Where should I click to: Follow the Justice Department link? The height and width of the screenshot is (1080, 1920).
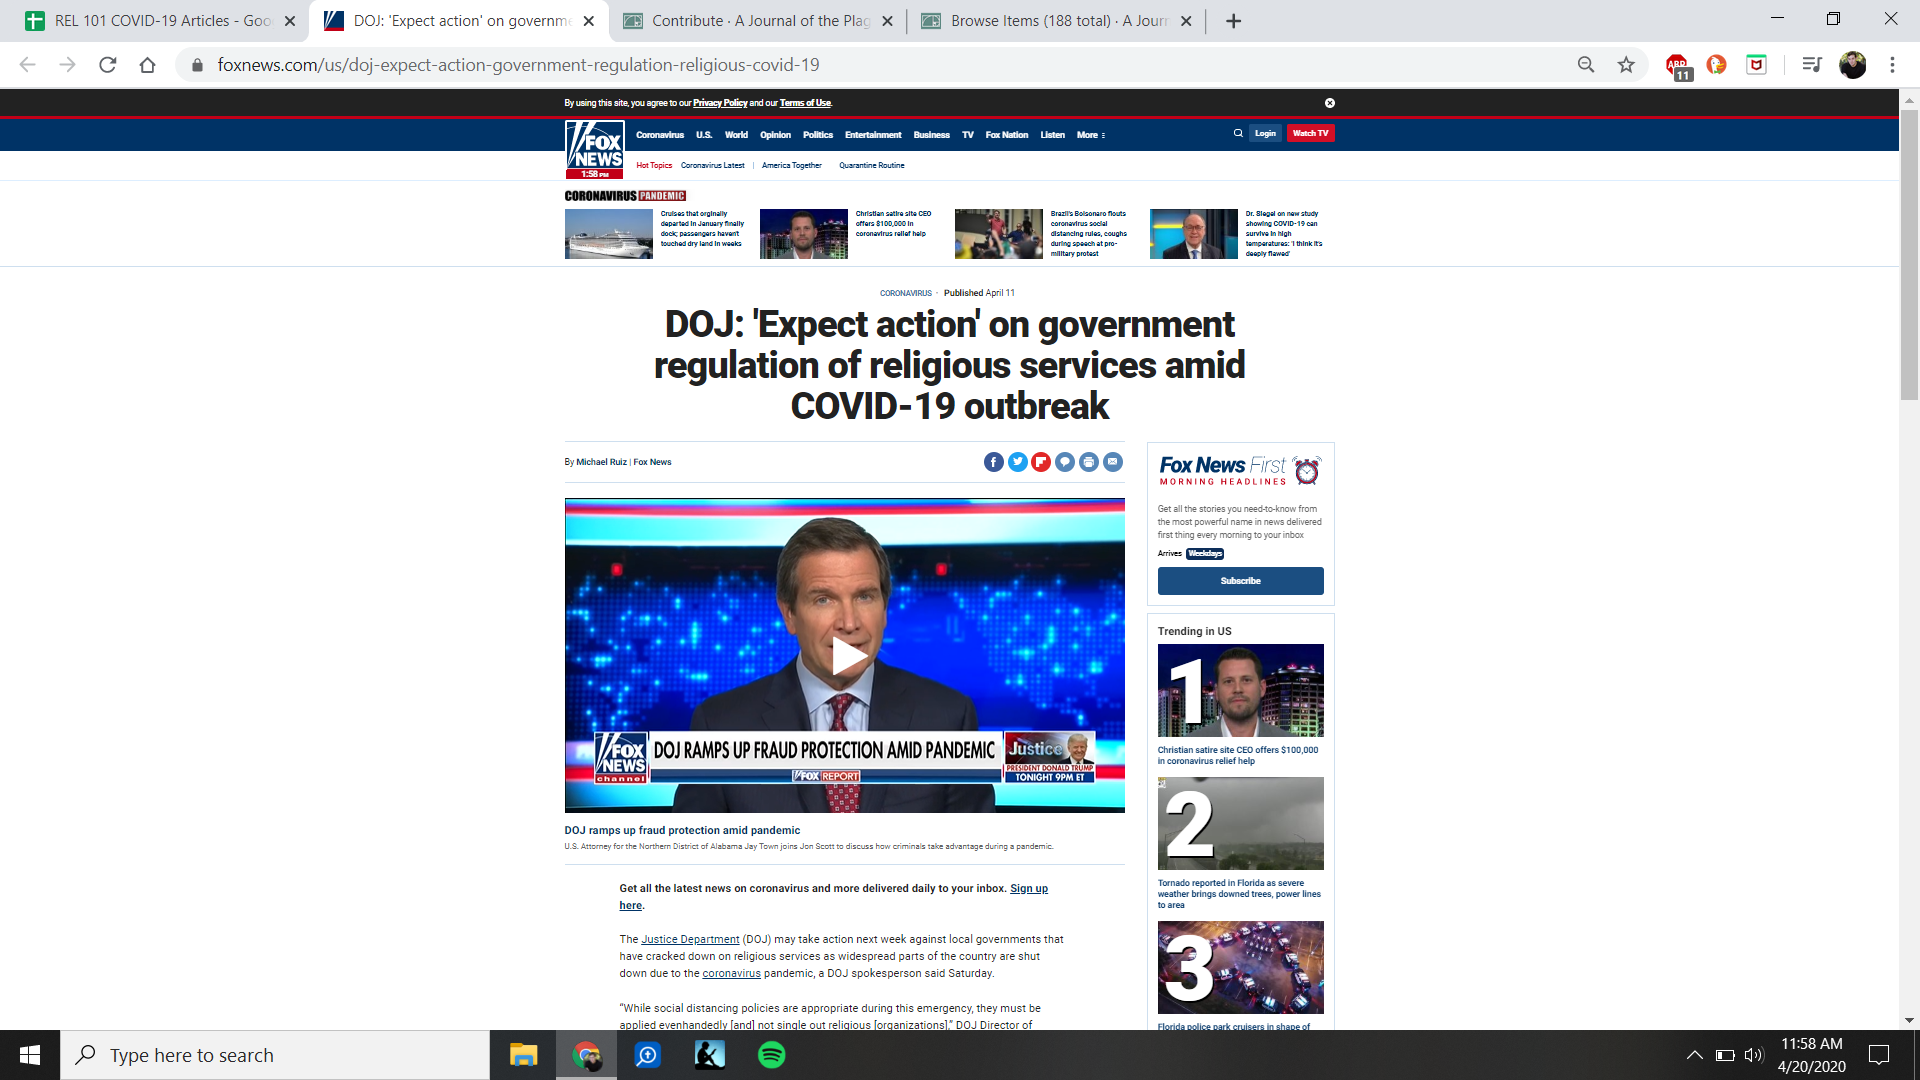[690, 940]
